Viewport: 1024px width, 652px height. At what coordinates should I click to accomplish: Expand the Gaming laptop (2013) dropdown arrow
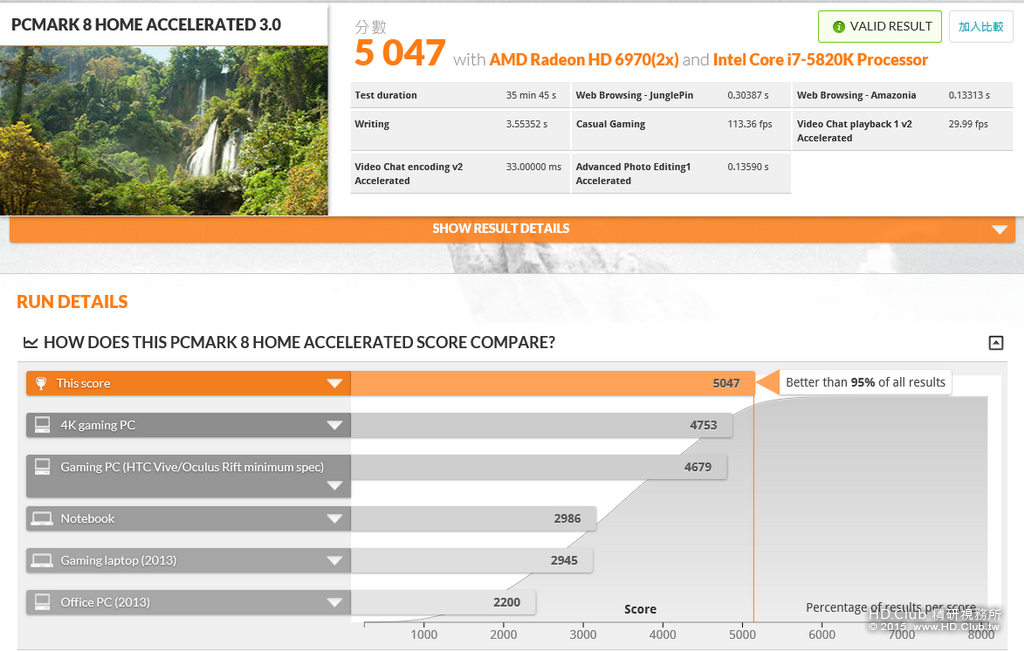[x=334, y=561]
